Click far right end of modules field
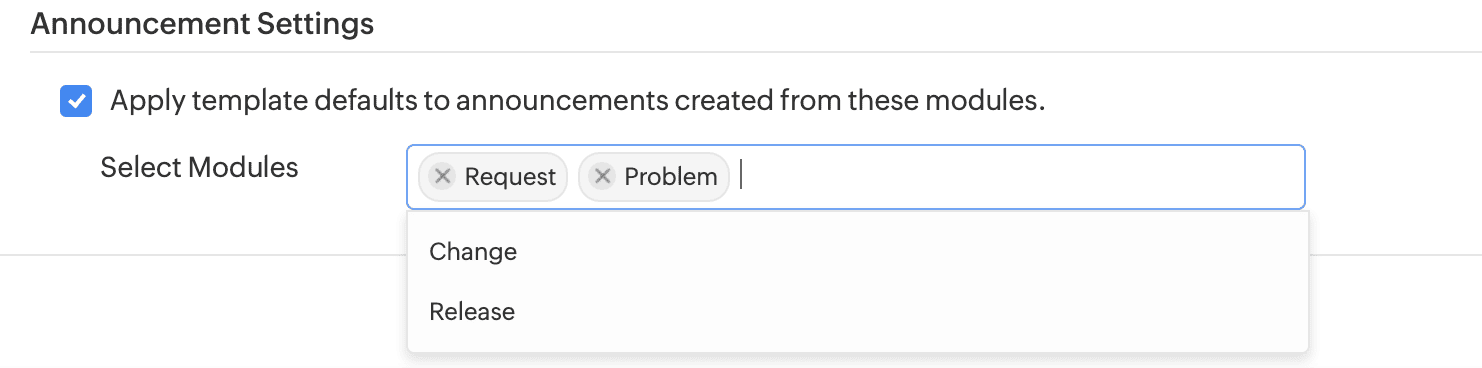1482x368 pixels. [x=1285, y=177]
